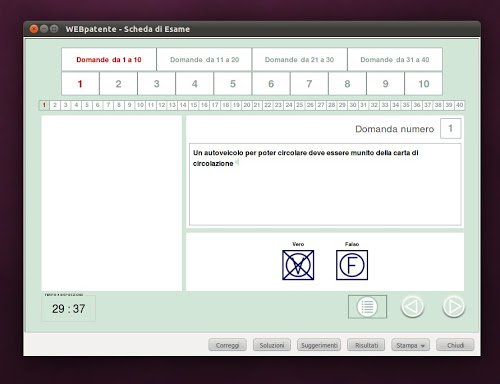The width and height of the screenshot is (500, 384).
Task: Click the Chiudi button
Action: 455,345
